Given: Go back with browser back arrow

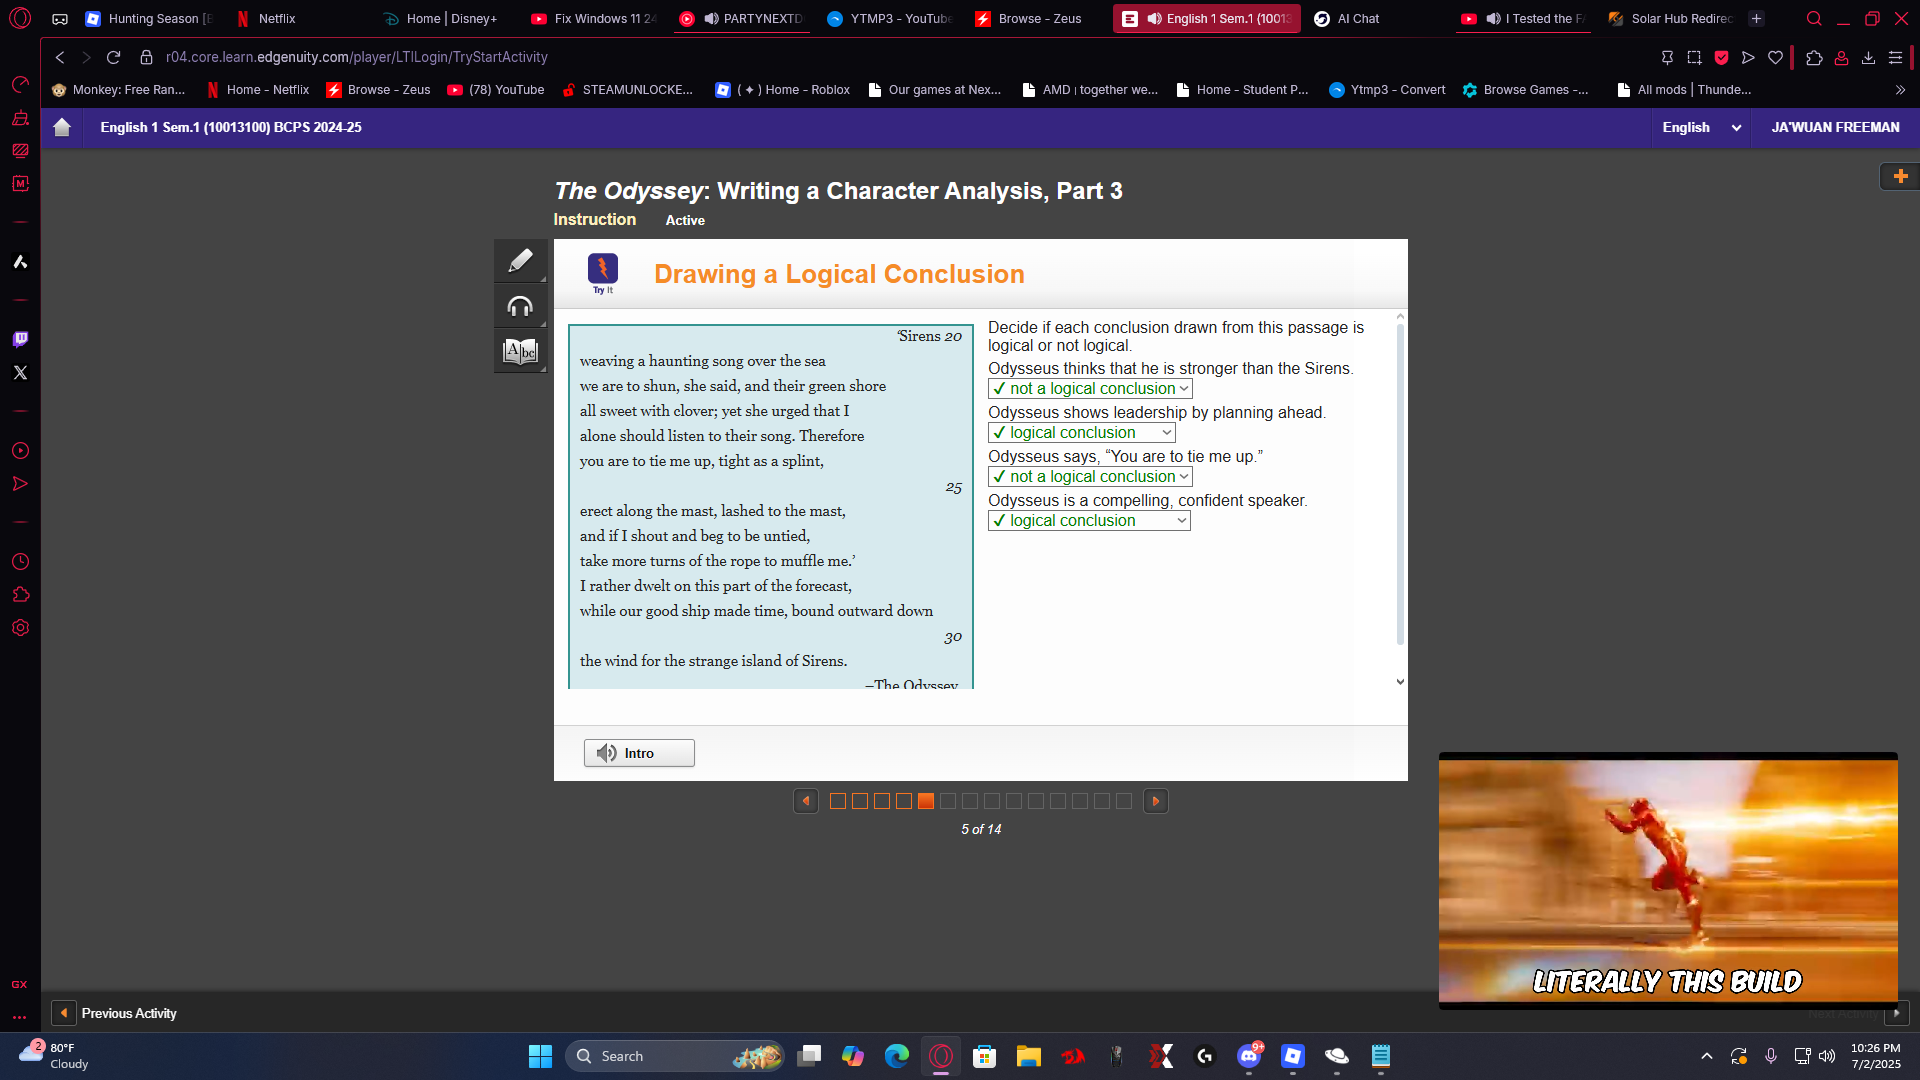Looking at the screenshot, I should [x=60, y=57].
